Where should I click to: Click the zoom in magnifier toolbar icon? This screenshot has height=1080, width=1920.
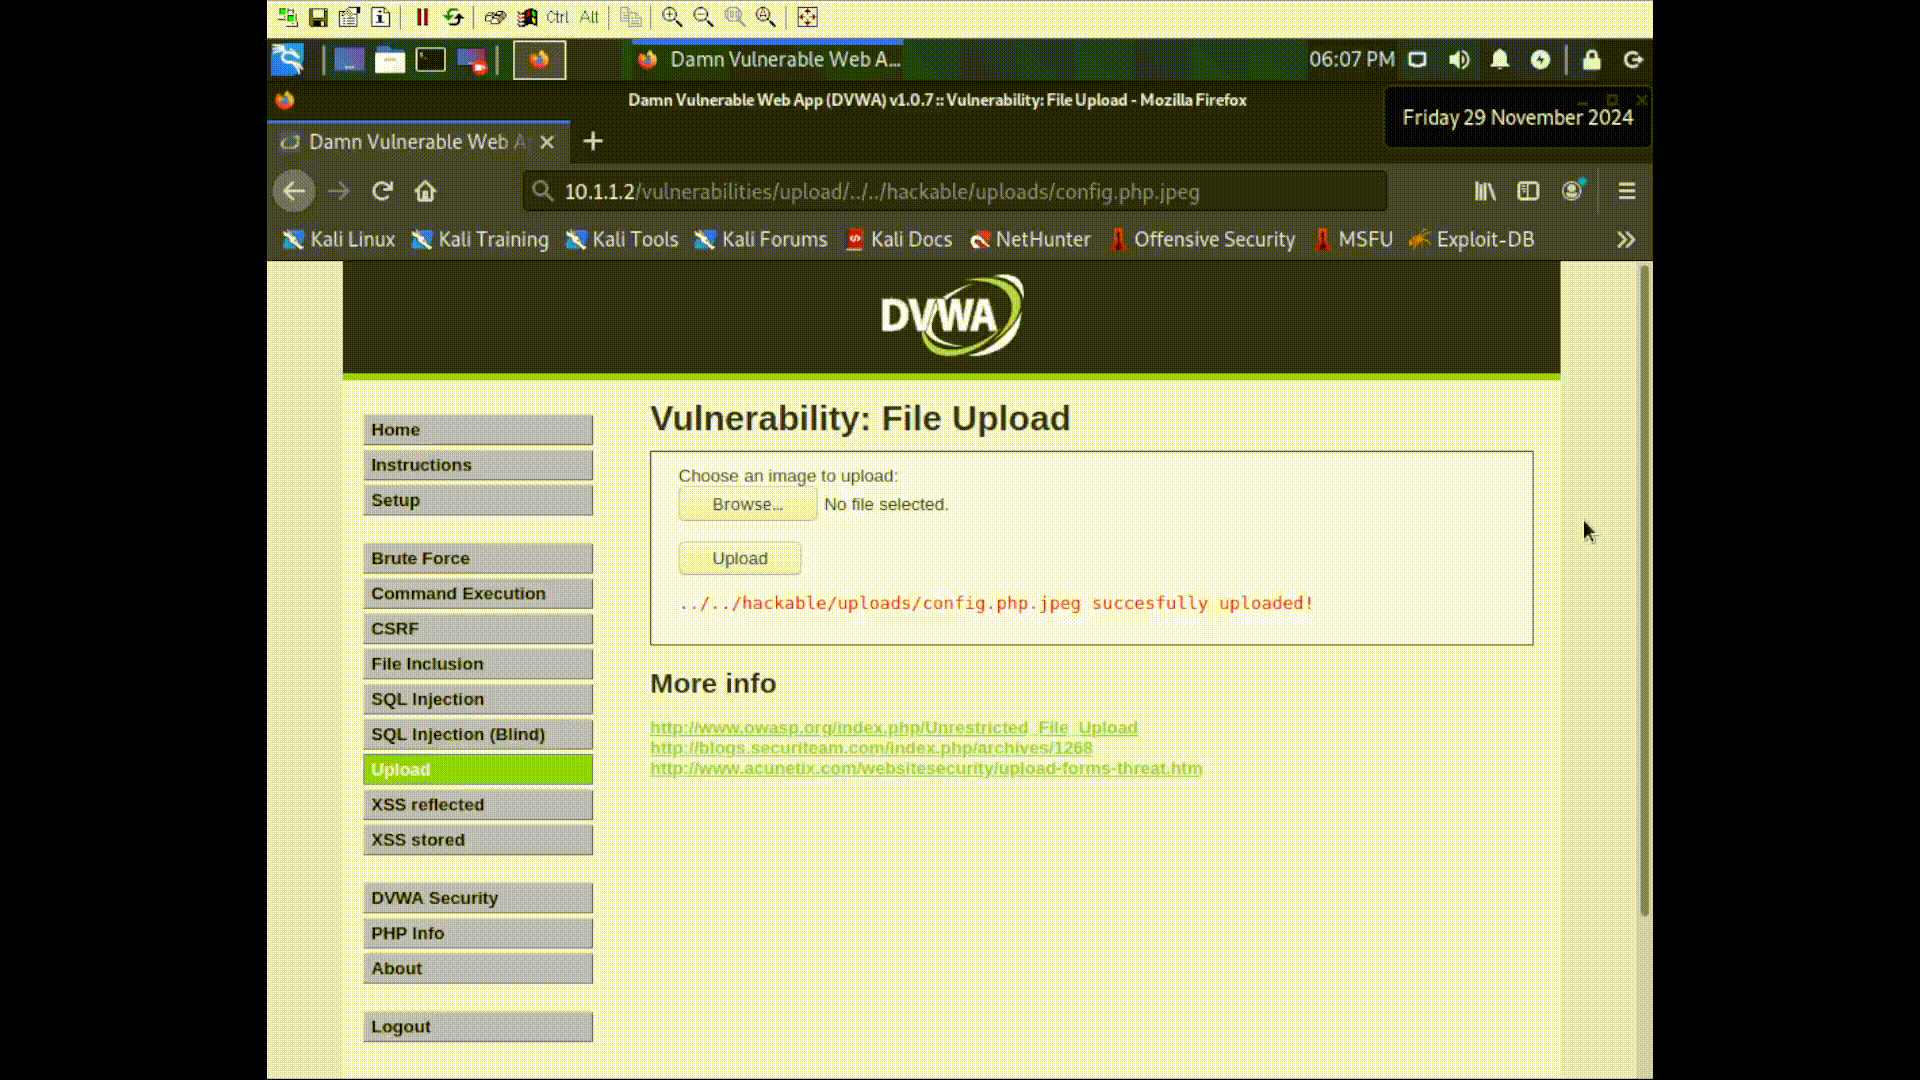(x=672, y=17)
